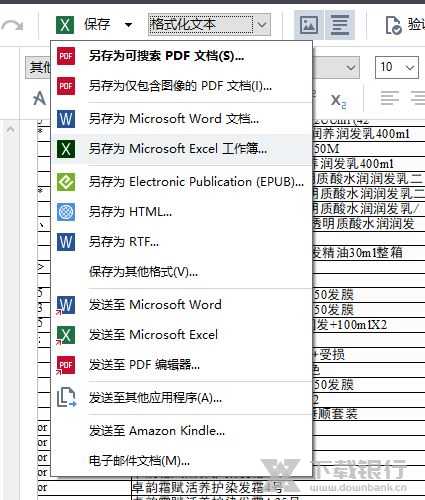Viewport: 425px width, 500px height.
Task: Click the 保存 save button
Action: point(97,25)
